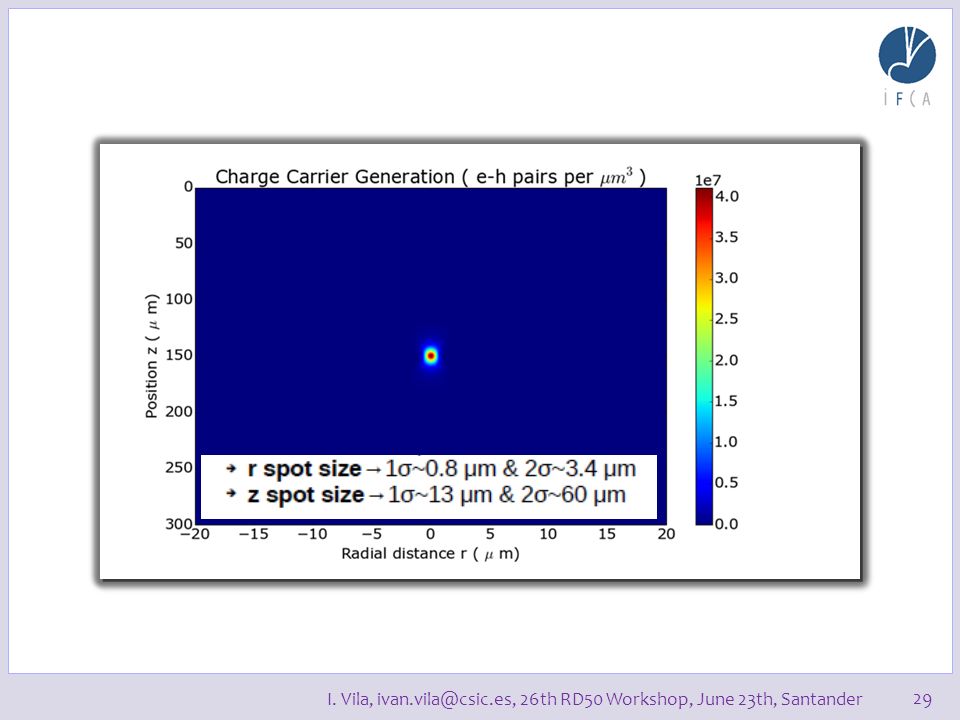Image resolution: width=960 pixels, height=720 pixels.
Task: Click the 'z spot size' annotation line
Action: (x=426, y=495)
